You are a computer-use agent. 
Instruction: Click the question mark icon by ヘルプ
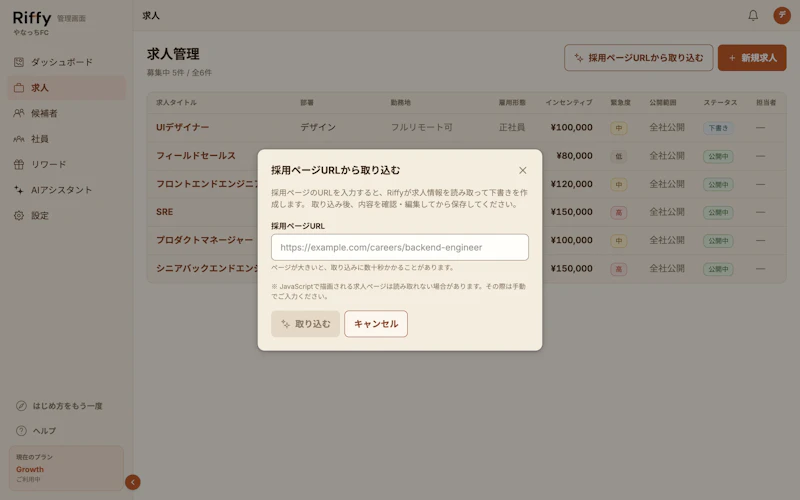[21, 431]
